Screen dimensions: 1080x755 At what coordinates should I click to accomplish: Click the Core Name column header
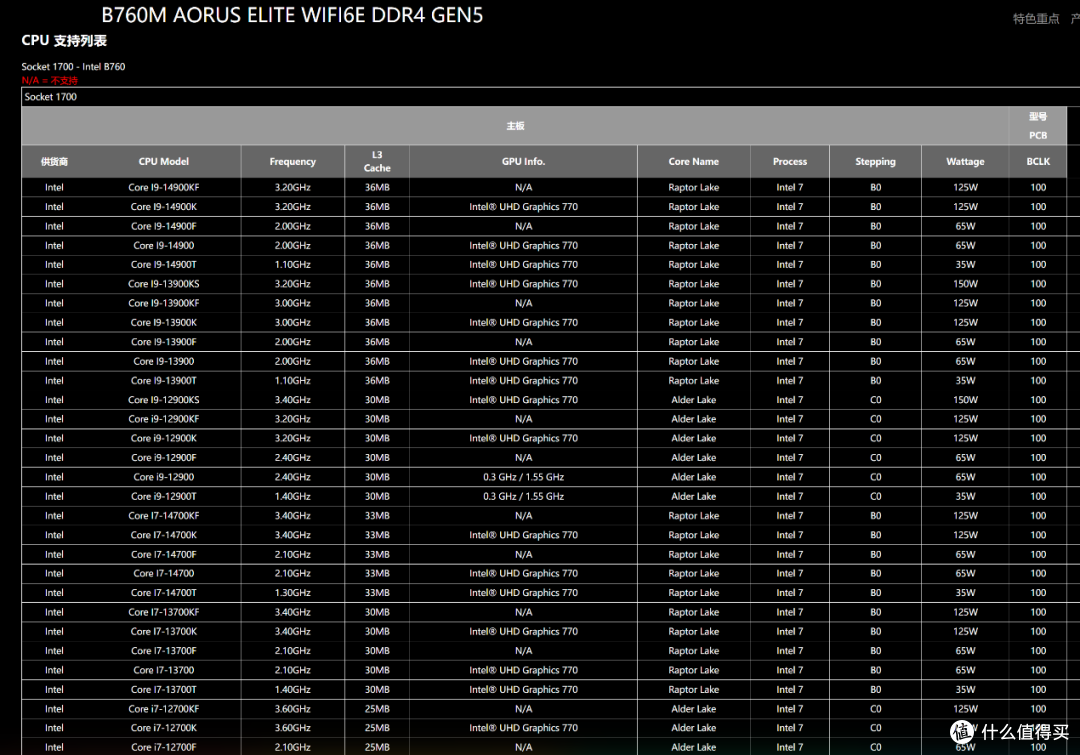click(693, 161)
